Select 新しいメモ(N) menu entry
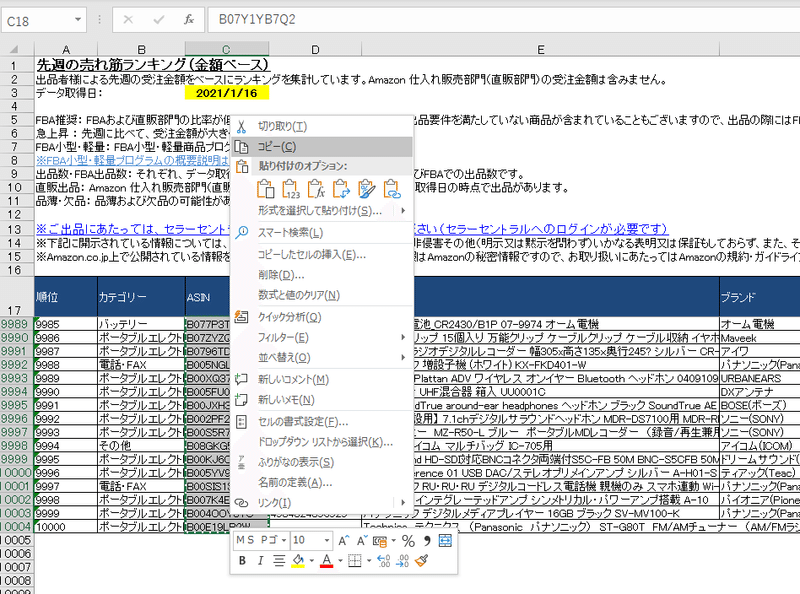The width and height of the screenshot is (800, 594). (322, 400)
